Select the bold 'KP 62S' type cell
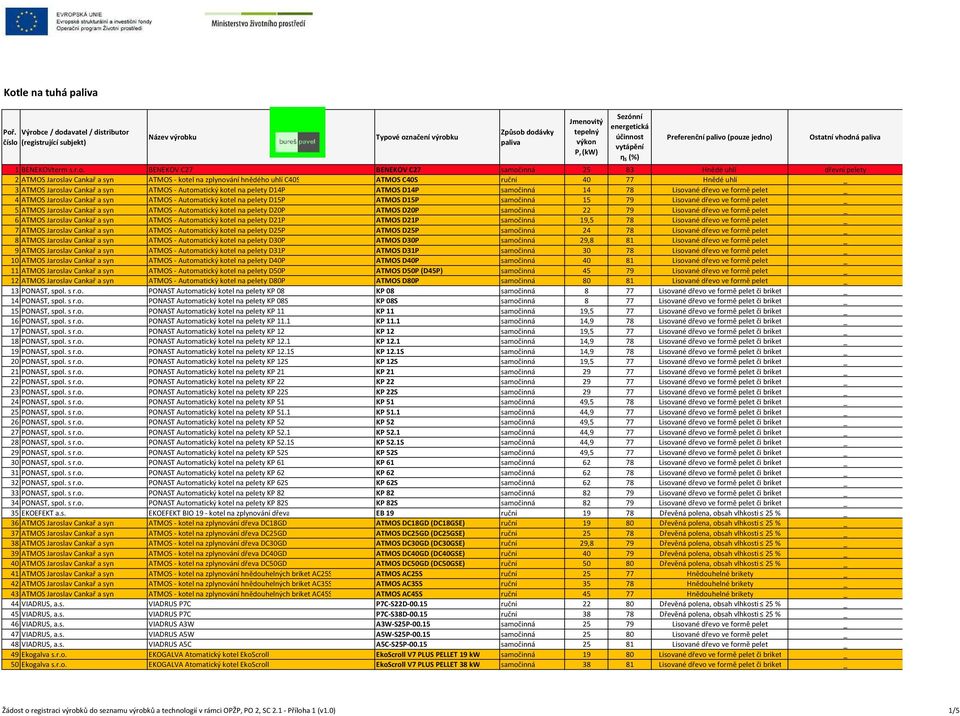Viewport: 960px width, 716px height. [x=437, y=483]
